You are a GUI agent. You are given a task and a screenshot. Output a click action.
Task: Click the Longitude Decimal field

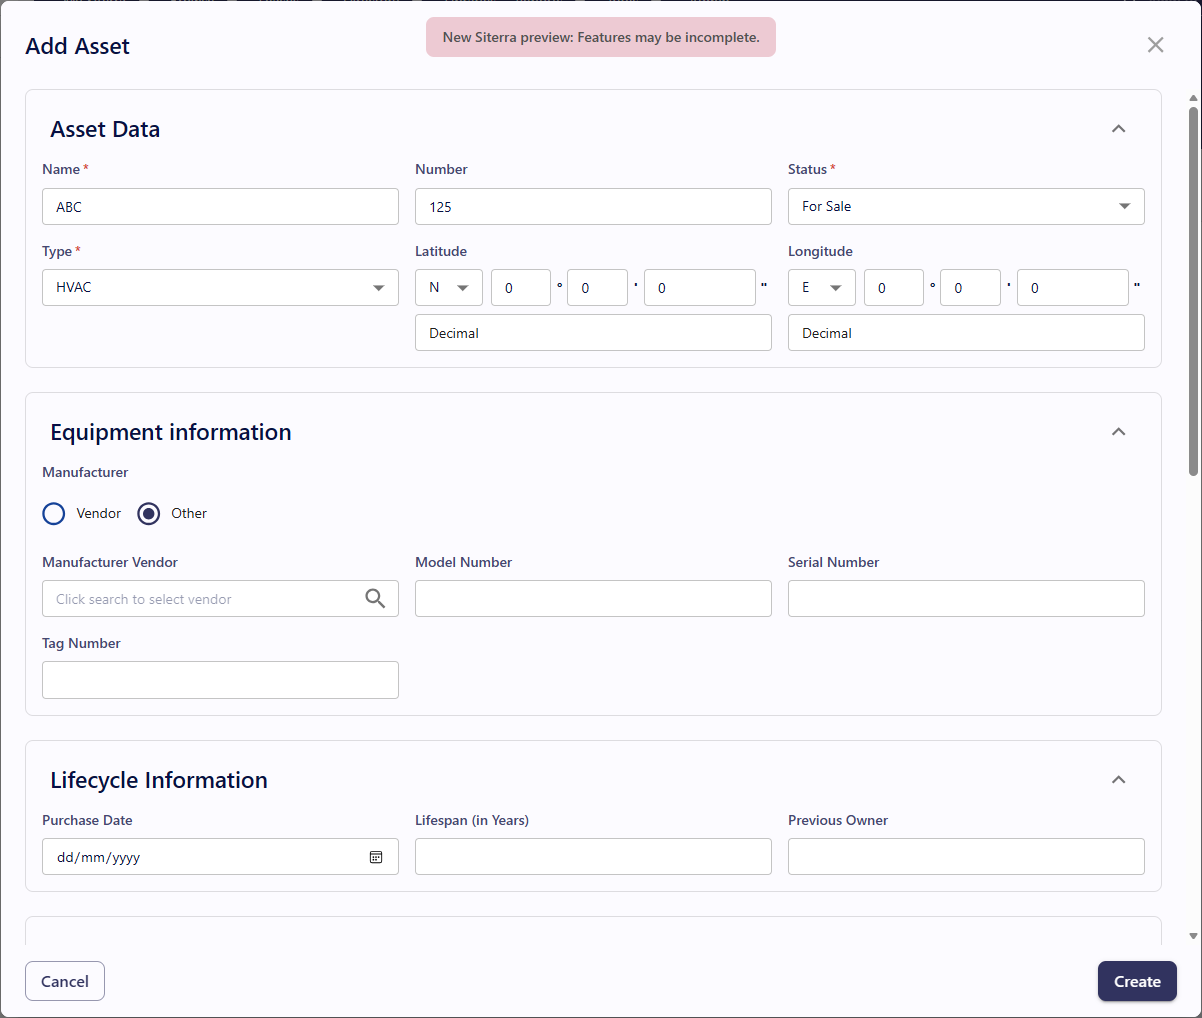tap(966, 333)
